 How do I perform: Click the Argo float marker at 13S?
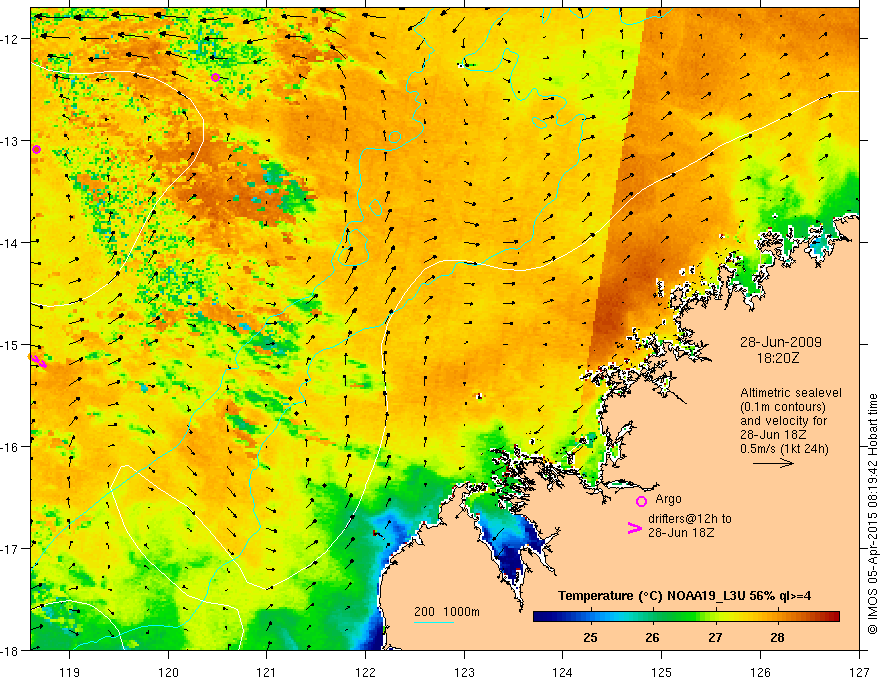point(36,149)
